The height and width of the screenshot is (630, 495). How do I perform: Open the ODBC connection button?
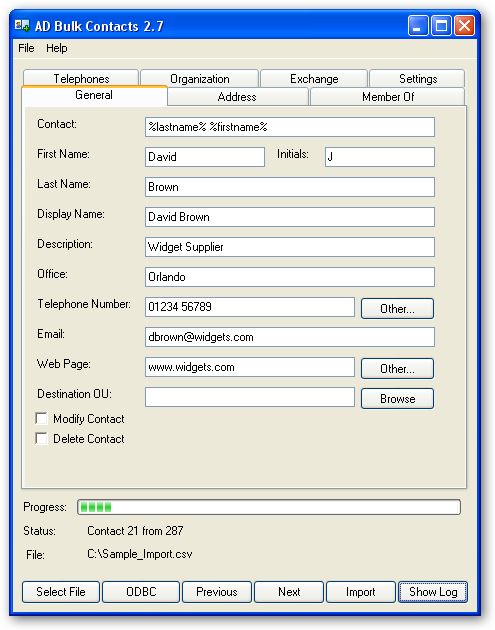point(141,592)
